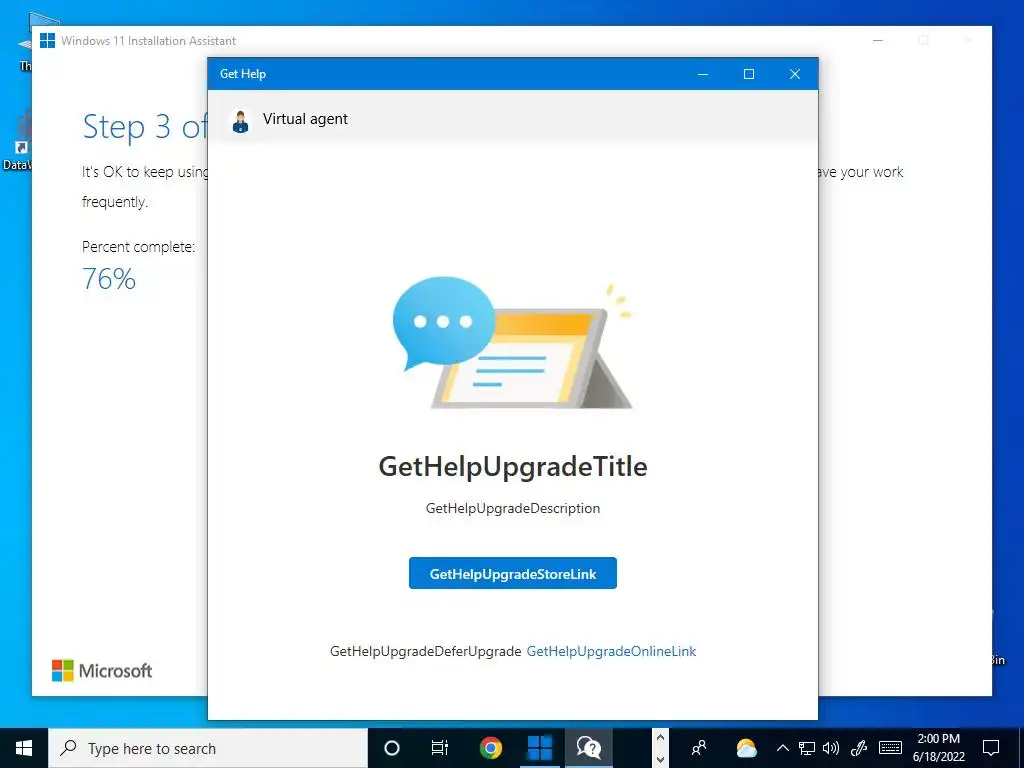This screenshot has width=1024, height=768.
Task: Open the Windows Start menu
Action: tap(24, 748)
